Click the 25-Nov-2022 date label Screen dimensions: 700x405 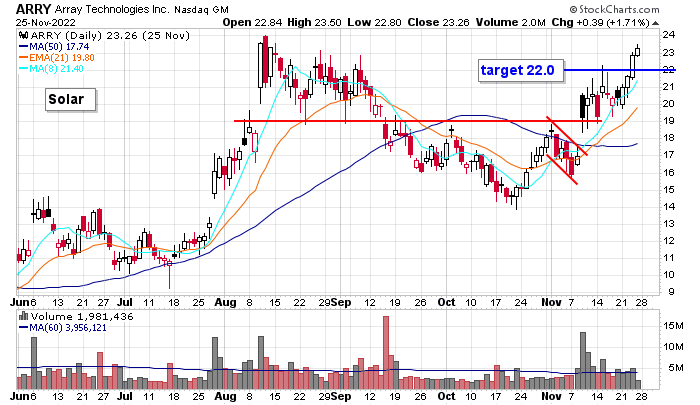[46, 22]
